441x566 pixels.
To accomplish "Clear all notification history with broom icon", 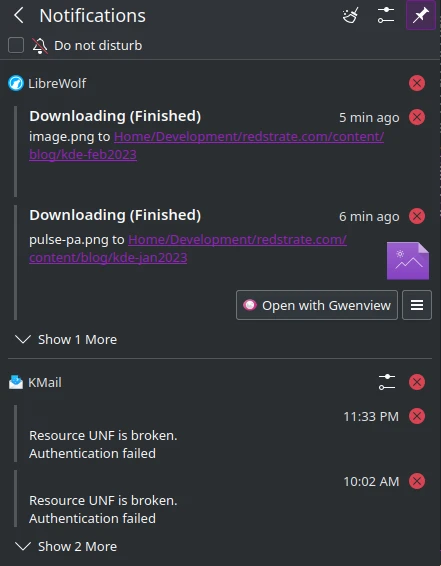I will pyautogui.click(x=350, y=16).
